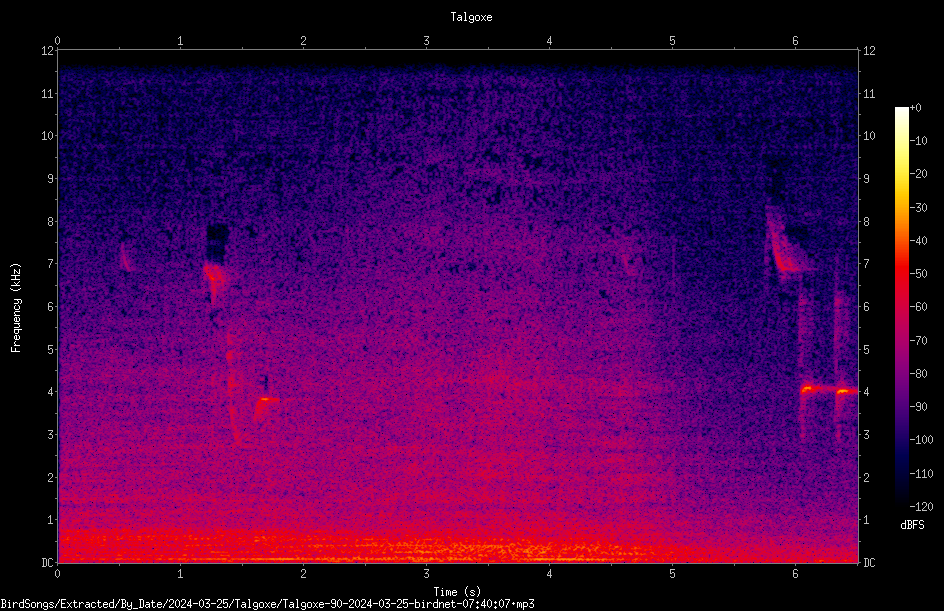The image size is (944, 611).
Task: Click the 10 kHz tick on the left frequency axis
Action: click(x=48, y=136)
